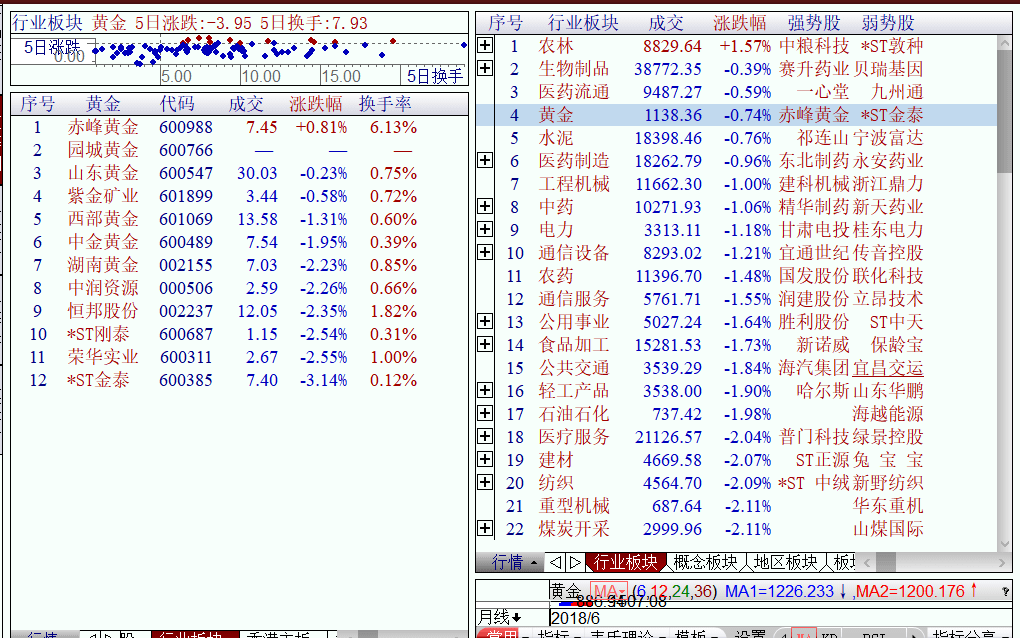Expand the 纺织 sector row
The height and width of the screenshot is (638, 1020).
coord(485,482)
